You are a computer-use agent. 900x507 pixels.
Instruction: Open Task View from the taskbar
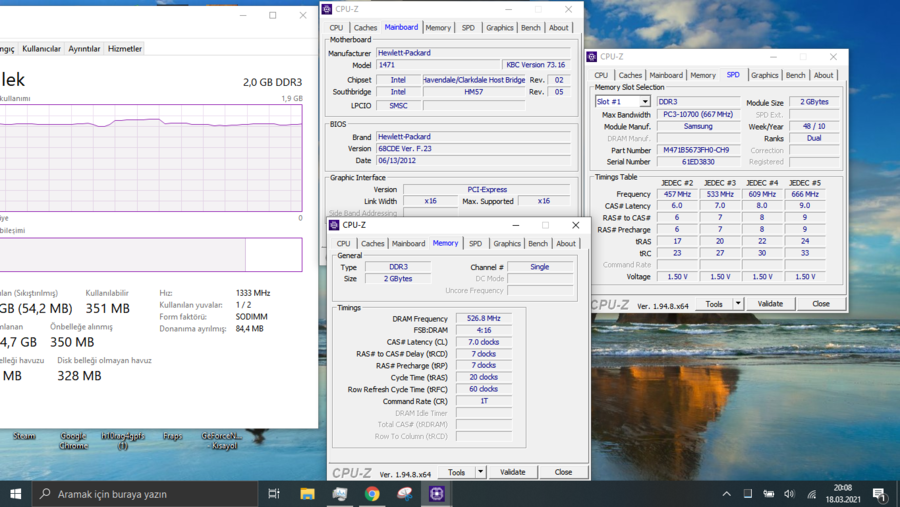(x=274, y=494)
